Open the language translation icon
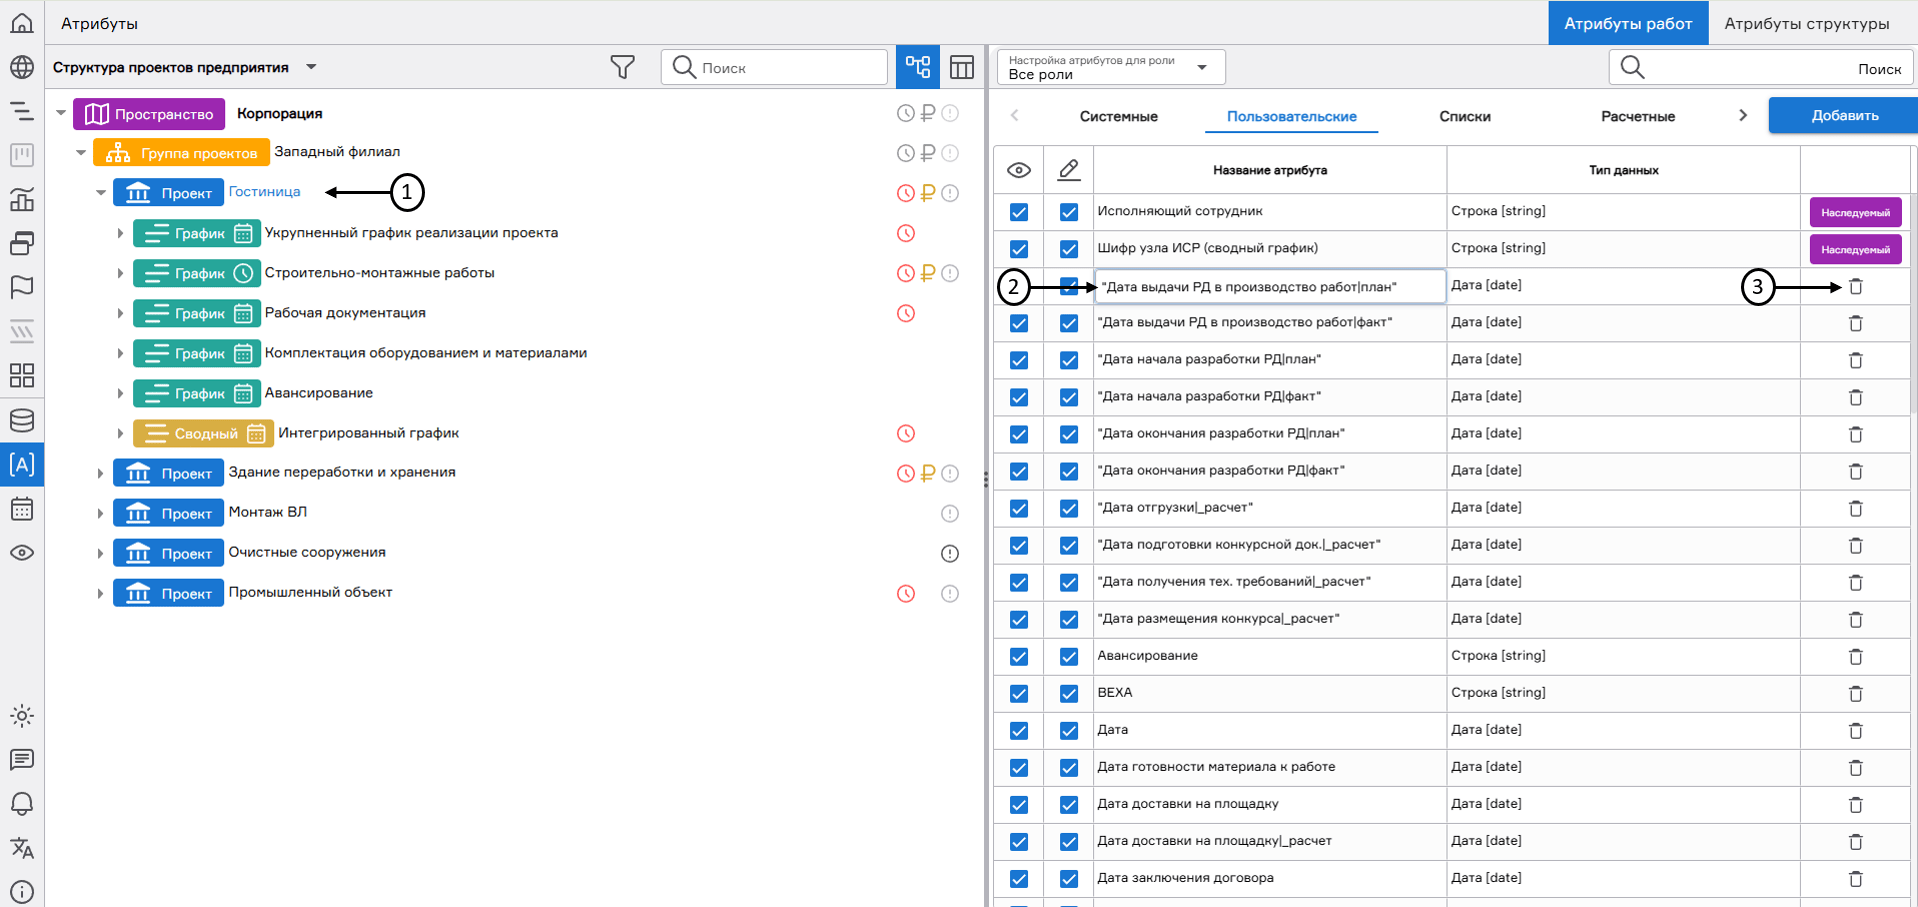This screenshot has width=1918, height=907. [x=22, y=848]
